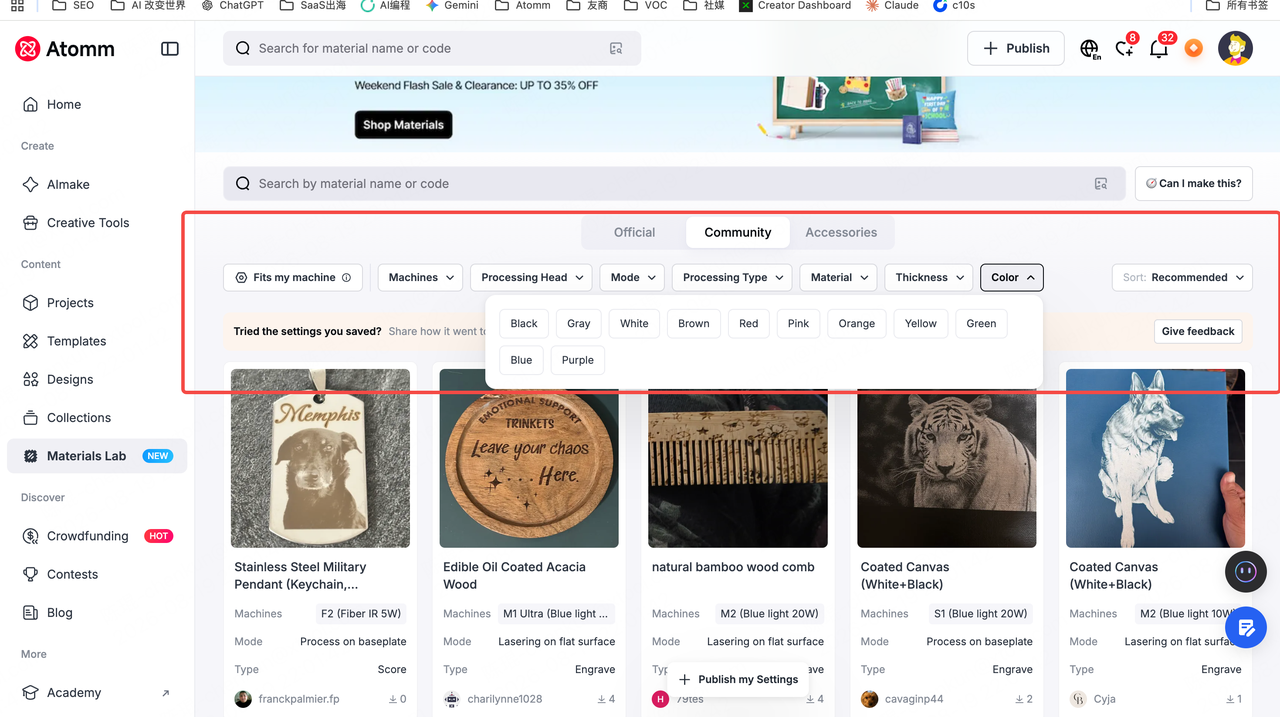Click image search in the material search field
The image size is (1280, 717).
tap(1101, 184)
